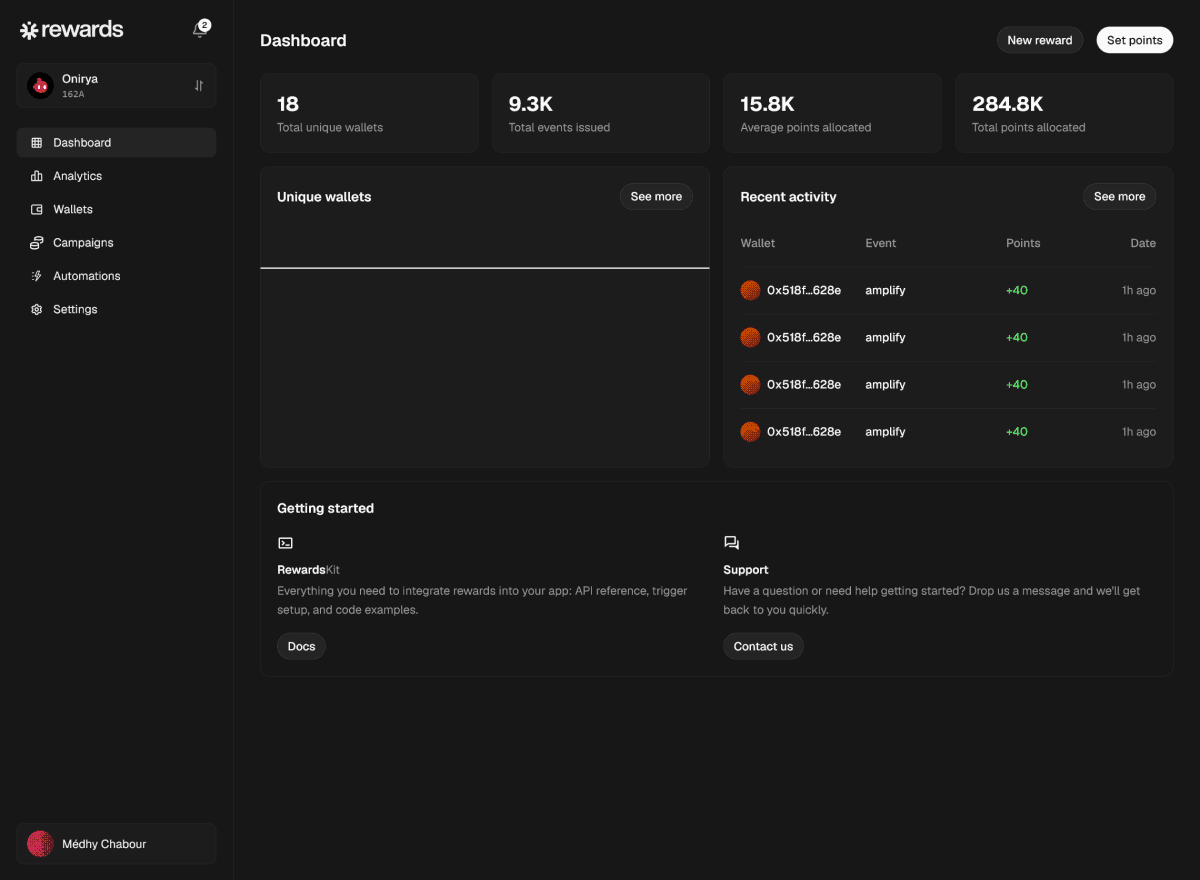This screenshot has height=880, width=1200.
Task: Click Médhy Chabour's avatar picture
Action: (x=40, y=844)
